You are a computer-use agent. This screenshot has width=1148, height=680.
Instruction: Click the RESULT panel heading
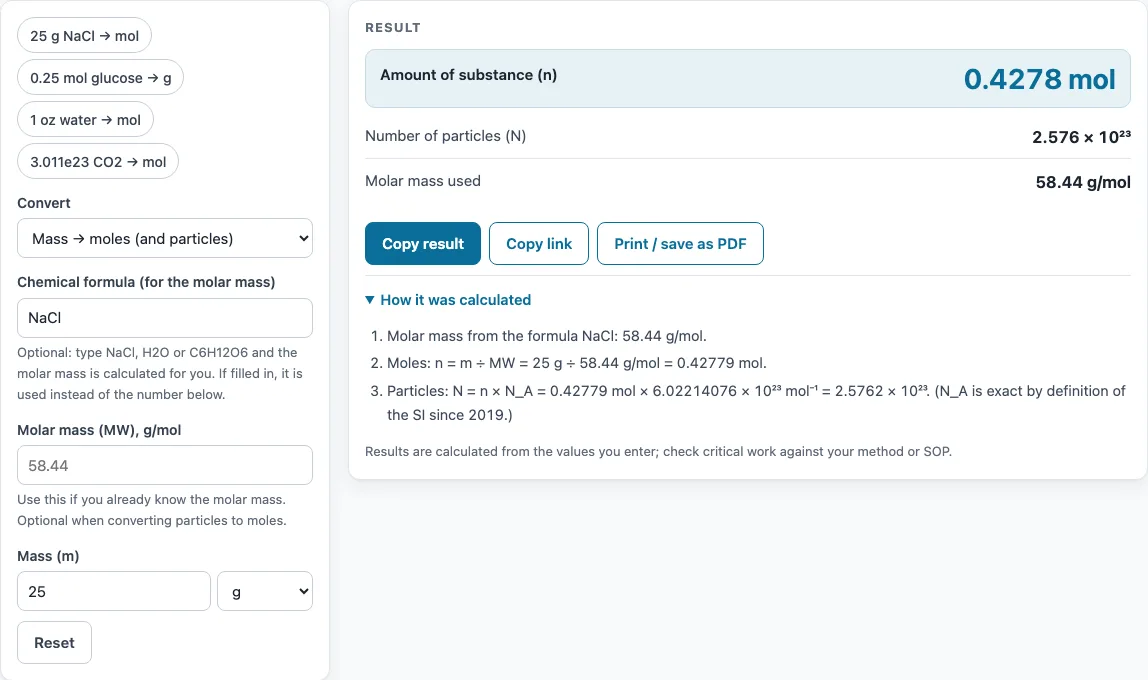click(x=393, y=28)
